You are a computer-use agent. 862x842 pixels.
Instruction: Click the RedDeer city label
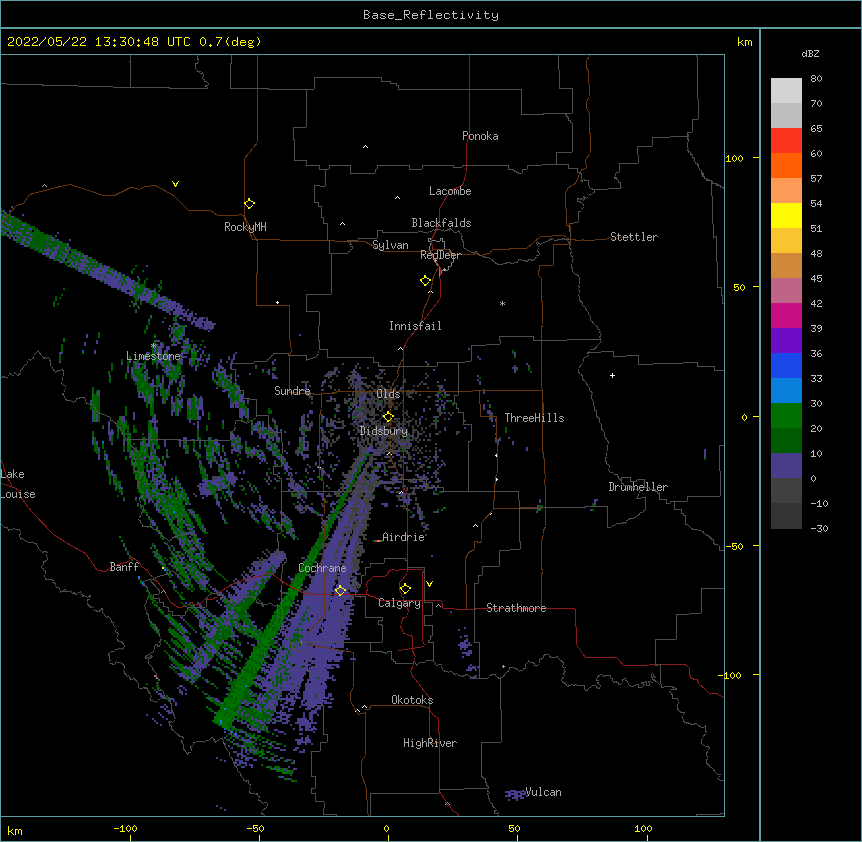(440, 255)
